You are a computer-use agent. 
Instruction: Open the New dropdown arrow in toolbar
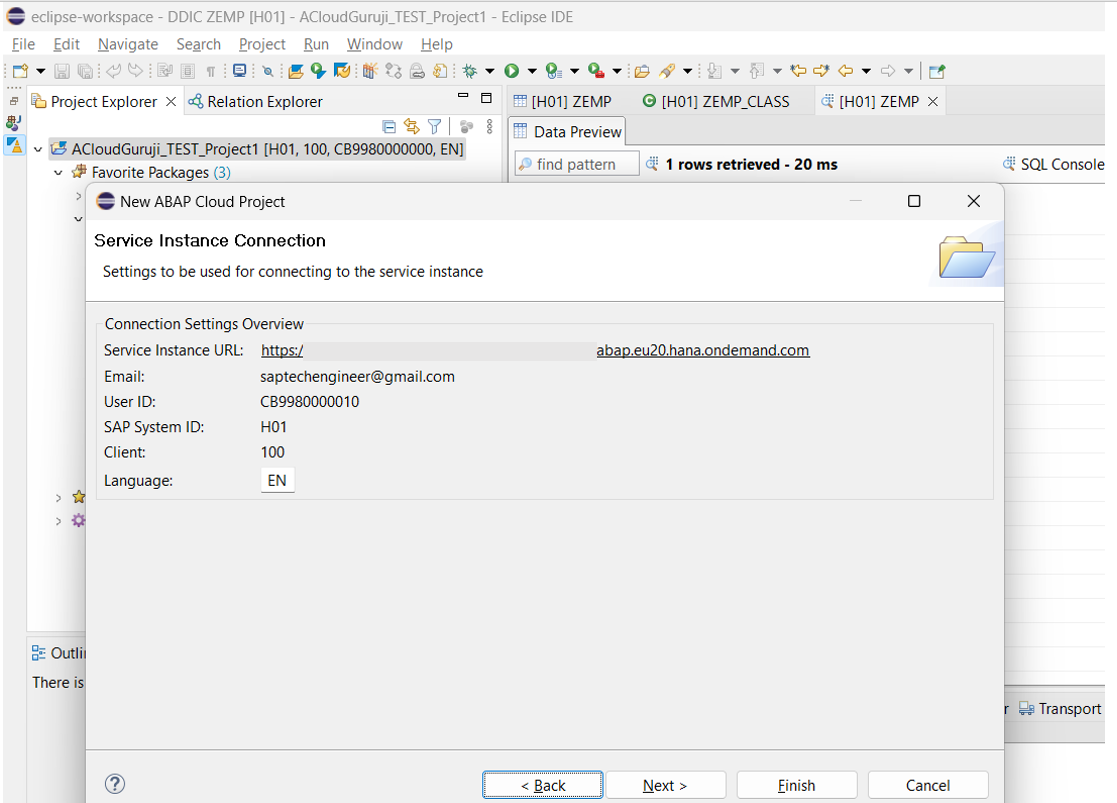[40, 71]
